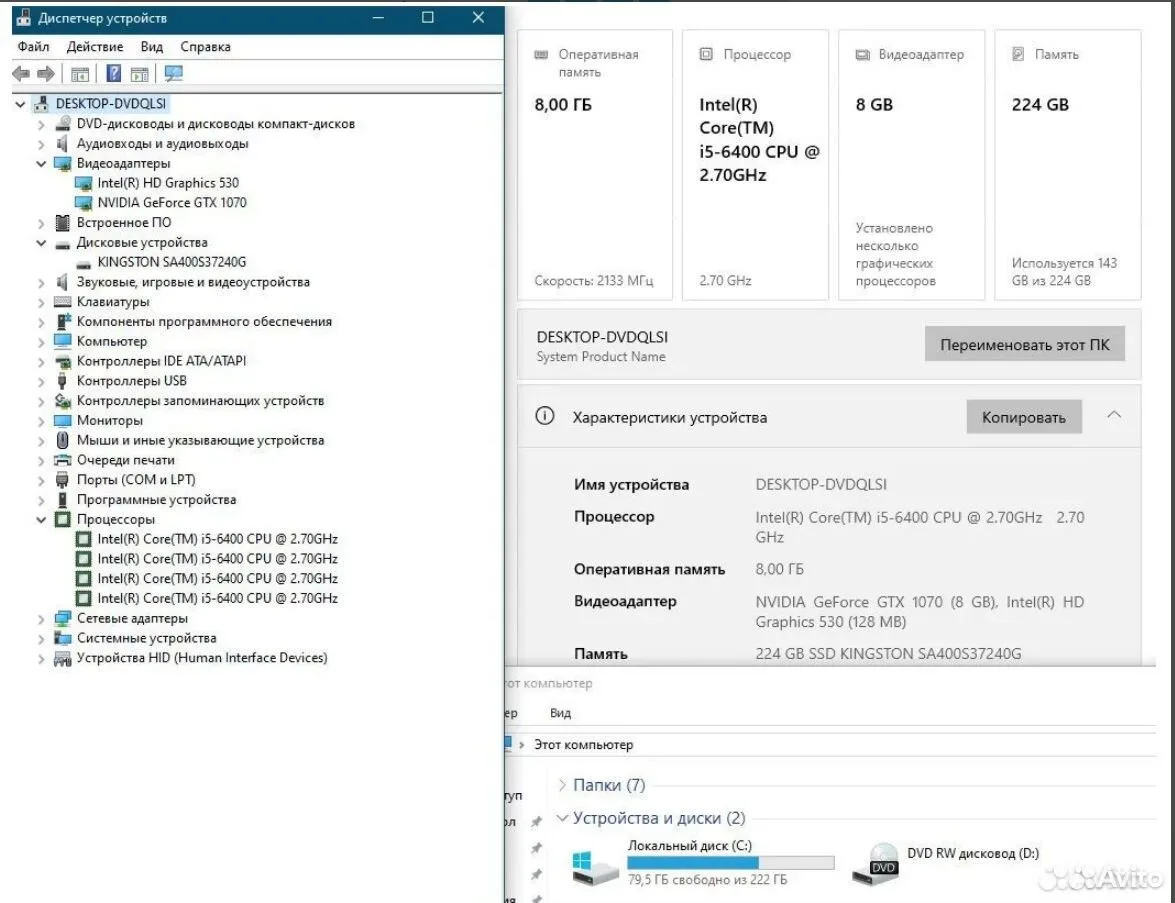
Task: Maximize the Диспетчер устройств window
Action: pos(428,17)
